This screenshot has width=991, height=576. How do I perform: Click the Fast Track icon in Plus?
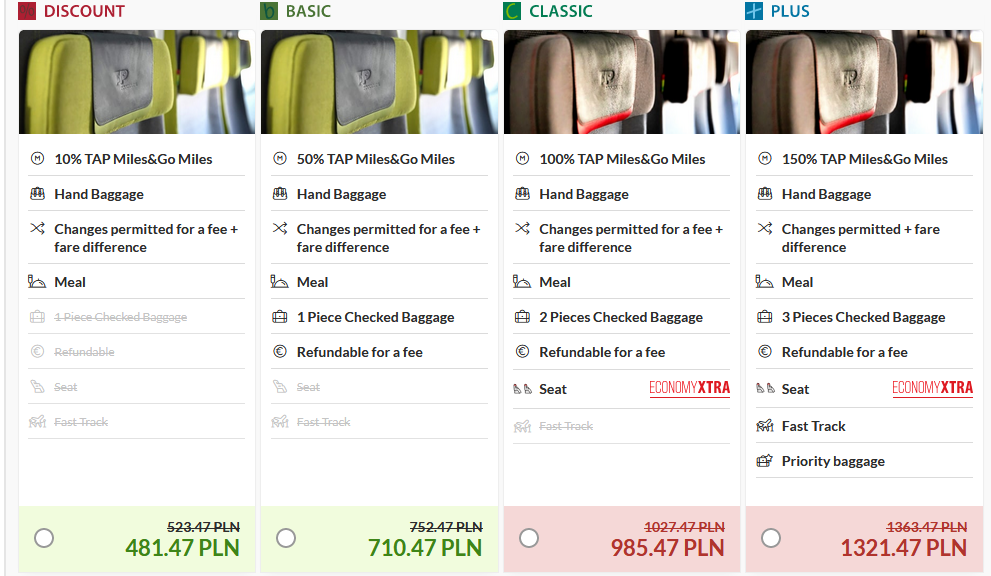pos(765,426)
